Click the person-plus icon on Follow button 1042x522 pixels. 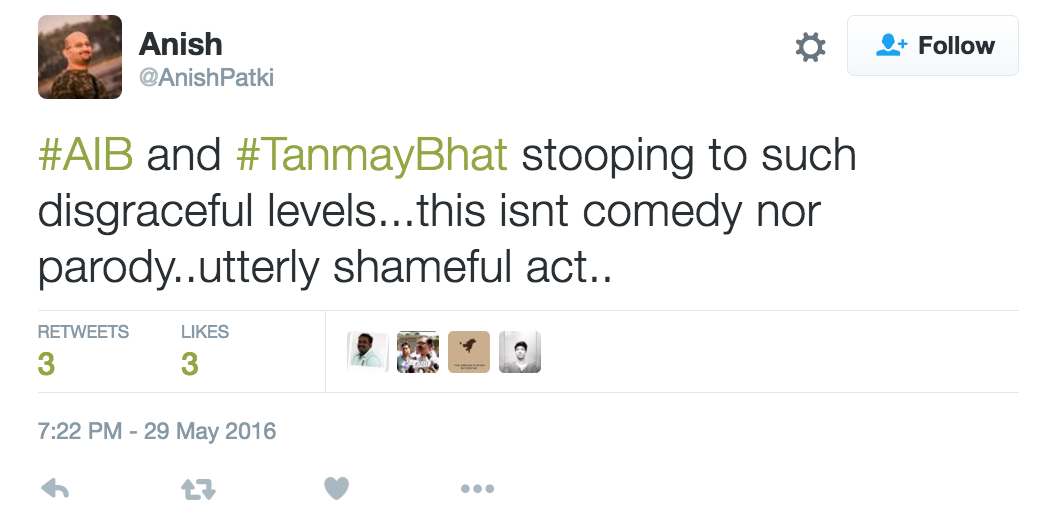(891, 46)
